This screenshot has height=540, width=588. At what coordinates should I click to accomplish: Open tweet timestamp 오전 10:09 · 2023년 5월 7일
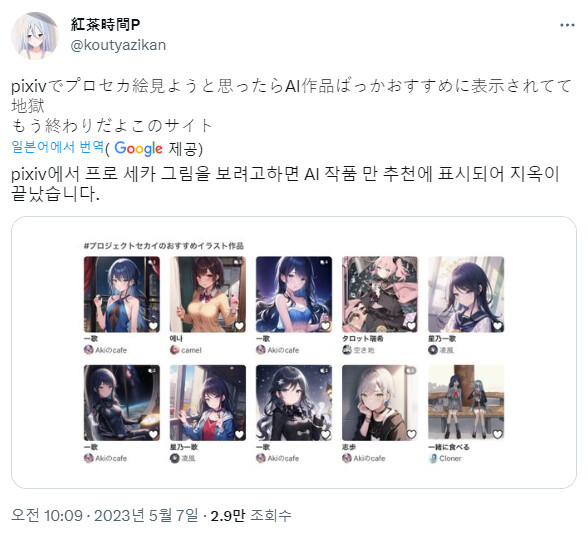104,515
